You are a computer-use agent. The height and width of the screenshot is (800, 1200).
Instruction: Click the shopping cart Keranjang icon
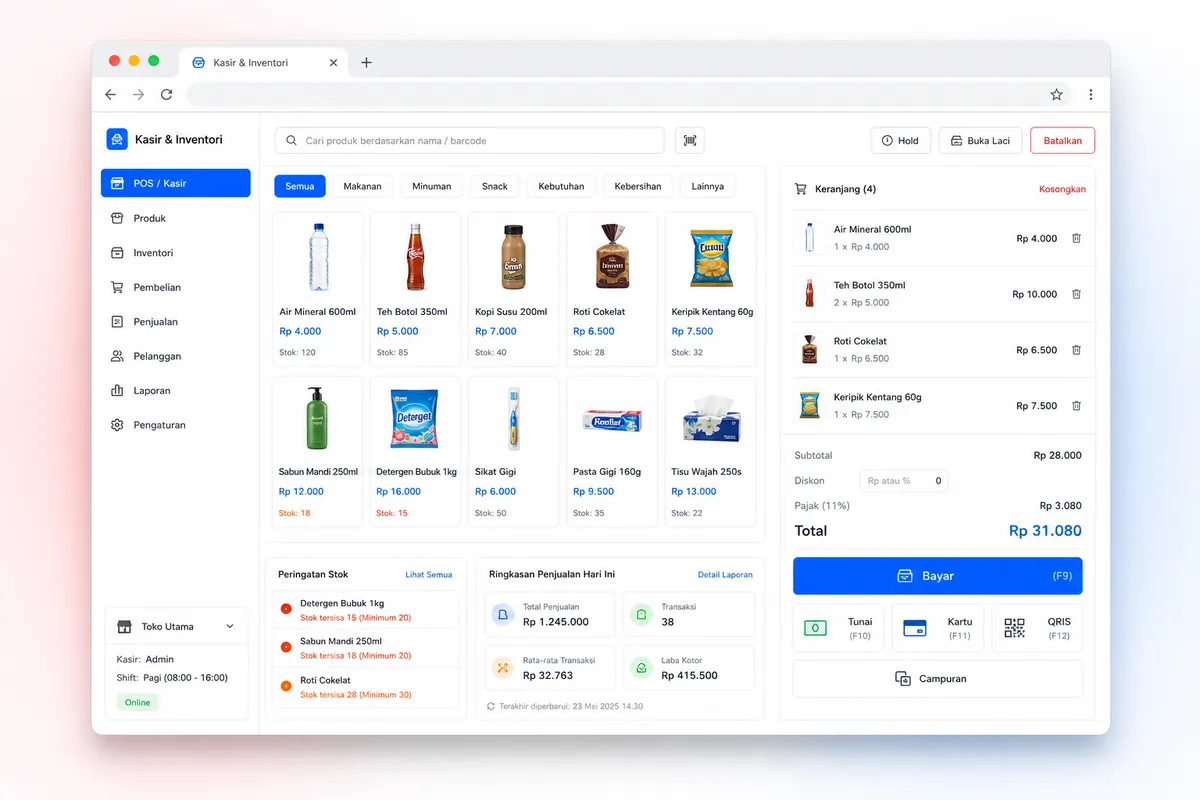pos(800,188)
